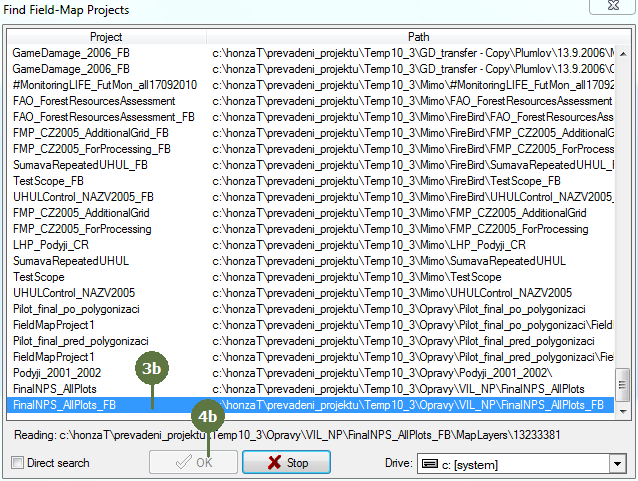Select the FAO_ForestResourcesAssessment_FB row
This screenshot has height=481, width=638.
tap(103, 117)
